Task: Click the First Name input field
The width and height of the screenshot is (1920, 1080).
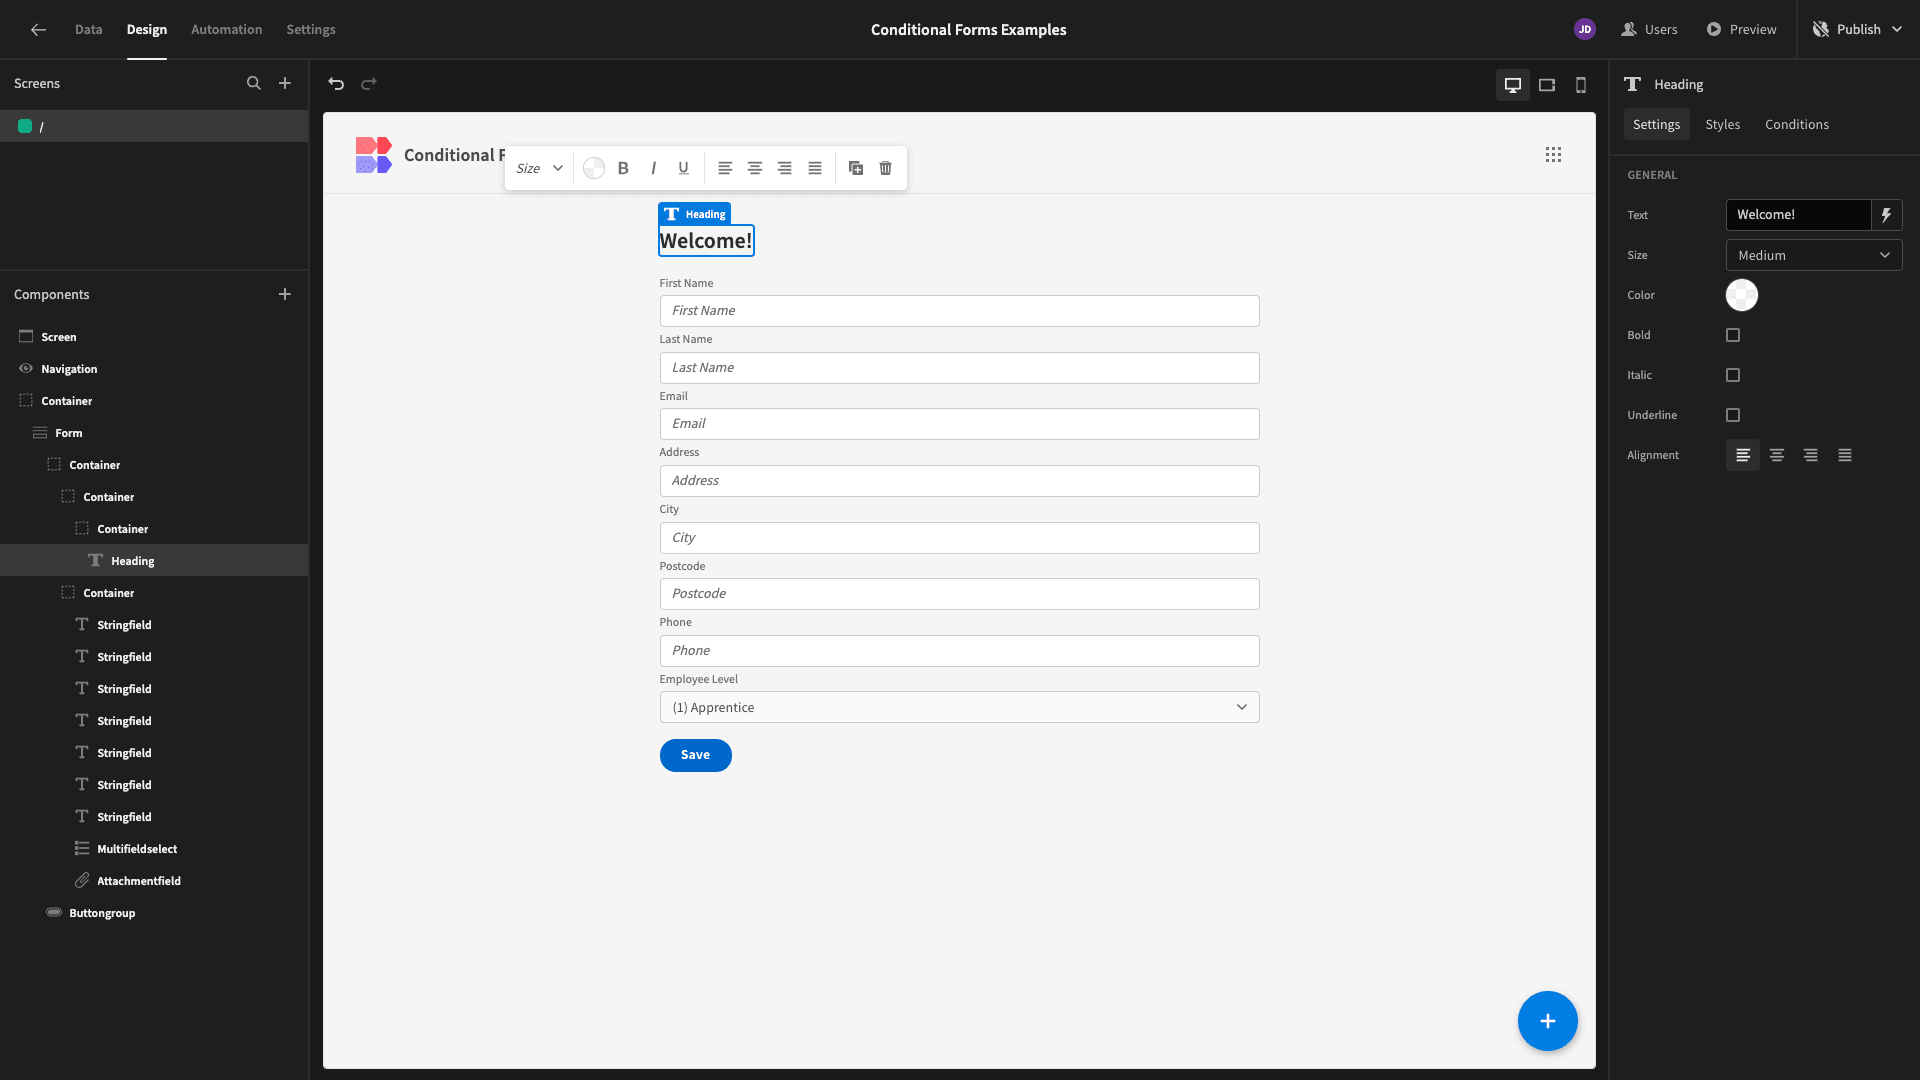Action: (x=959, y=311)
